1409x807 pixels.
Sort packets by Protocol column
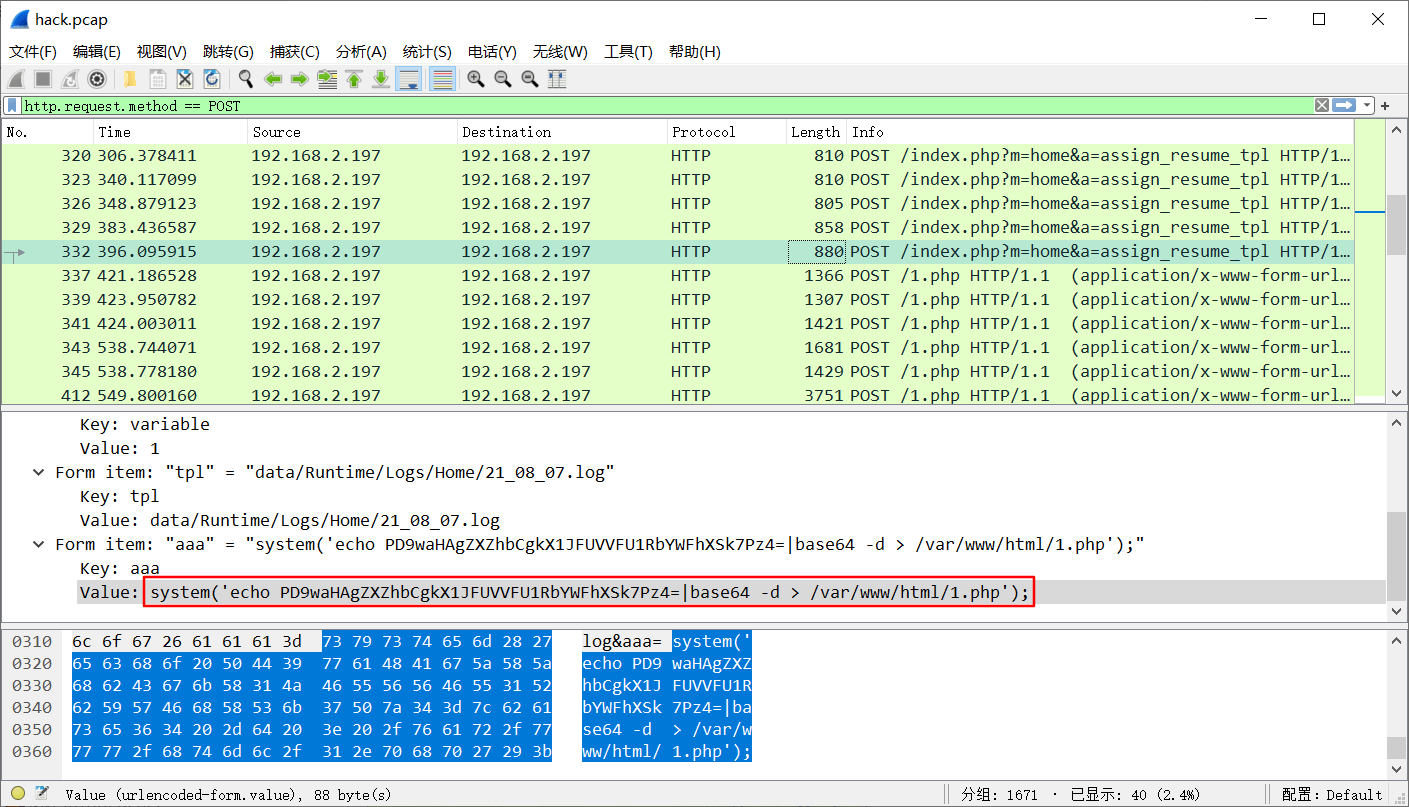click(x=727, y=132)
